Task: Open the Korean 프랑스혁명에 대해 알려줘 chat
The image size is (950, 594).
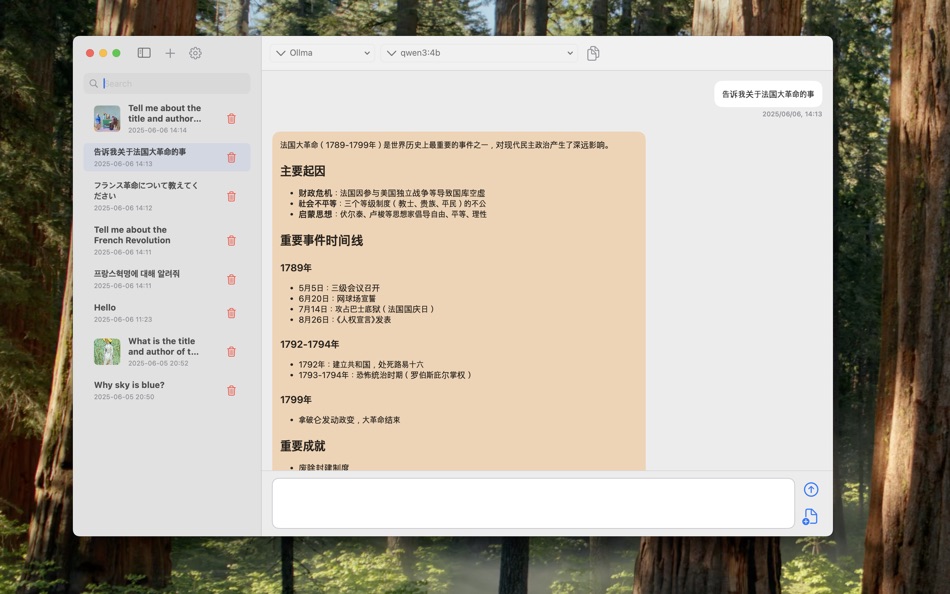Action: [x=160, y=274]
